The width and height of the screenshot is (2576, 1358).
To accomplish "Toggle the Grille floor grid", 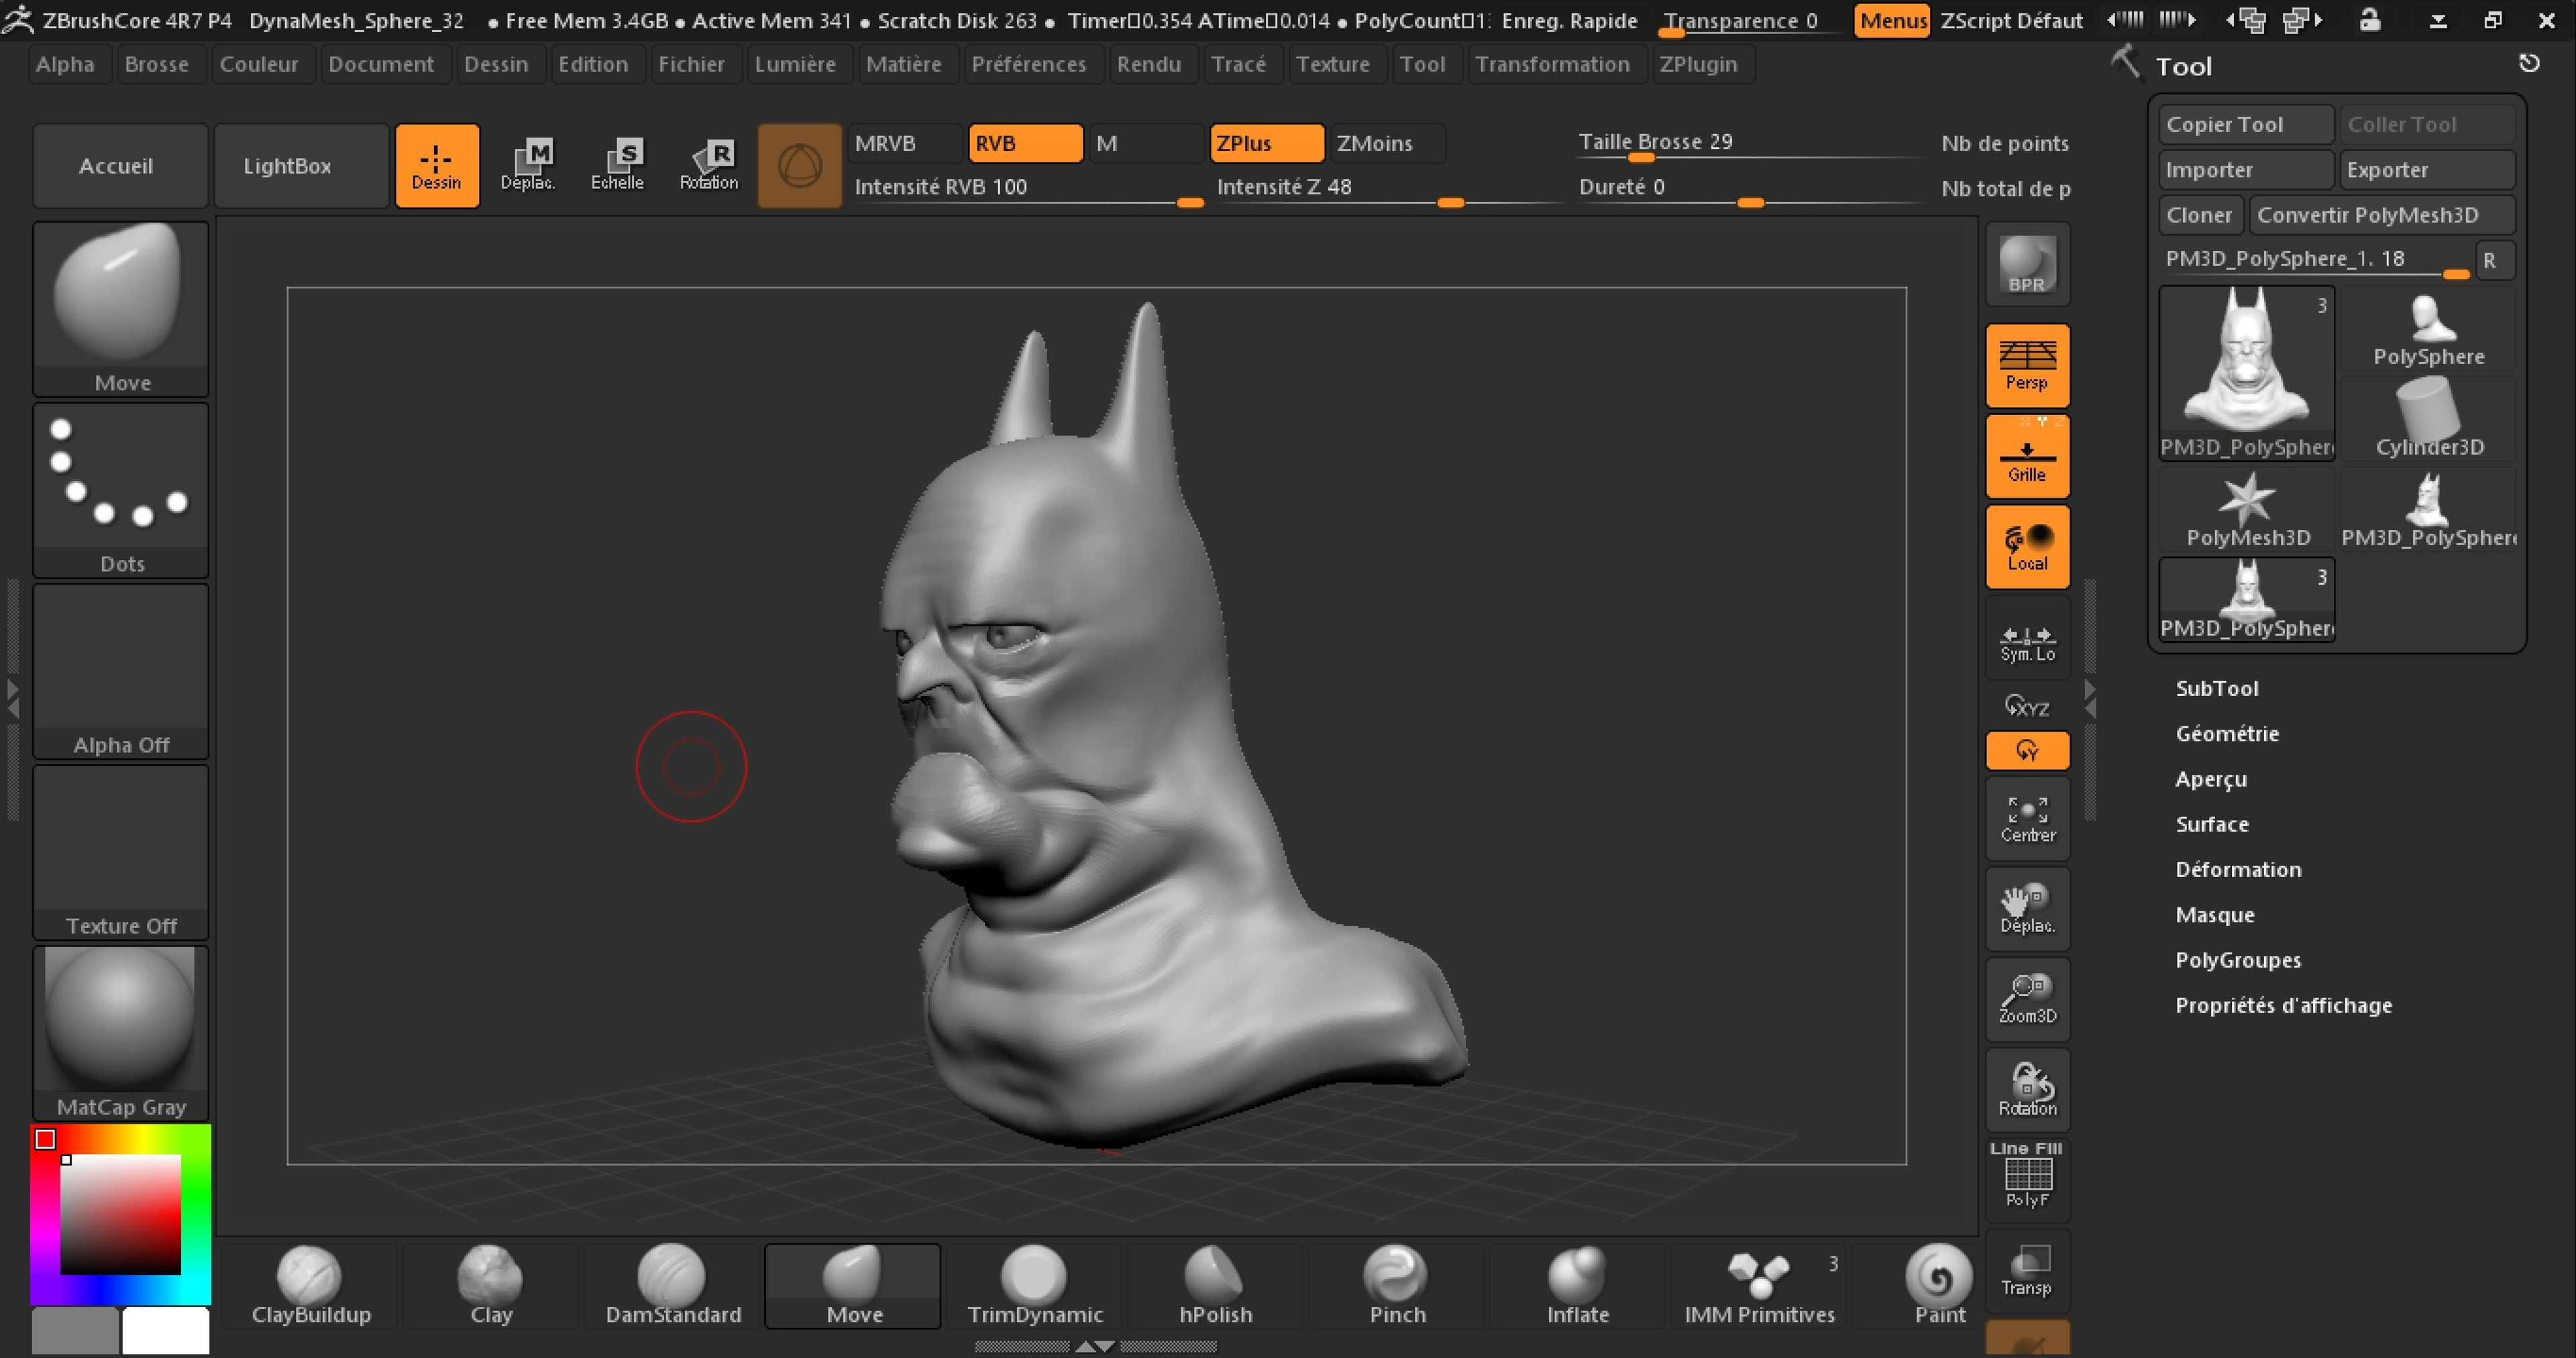I will point(2027,457).
